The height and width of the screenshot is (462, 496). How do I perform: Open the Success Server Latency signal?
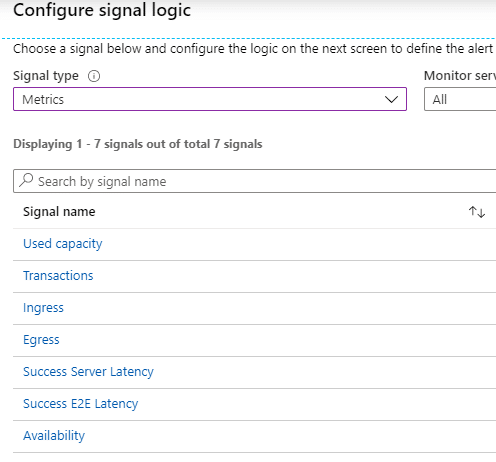point(88,372)
